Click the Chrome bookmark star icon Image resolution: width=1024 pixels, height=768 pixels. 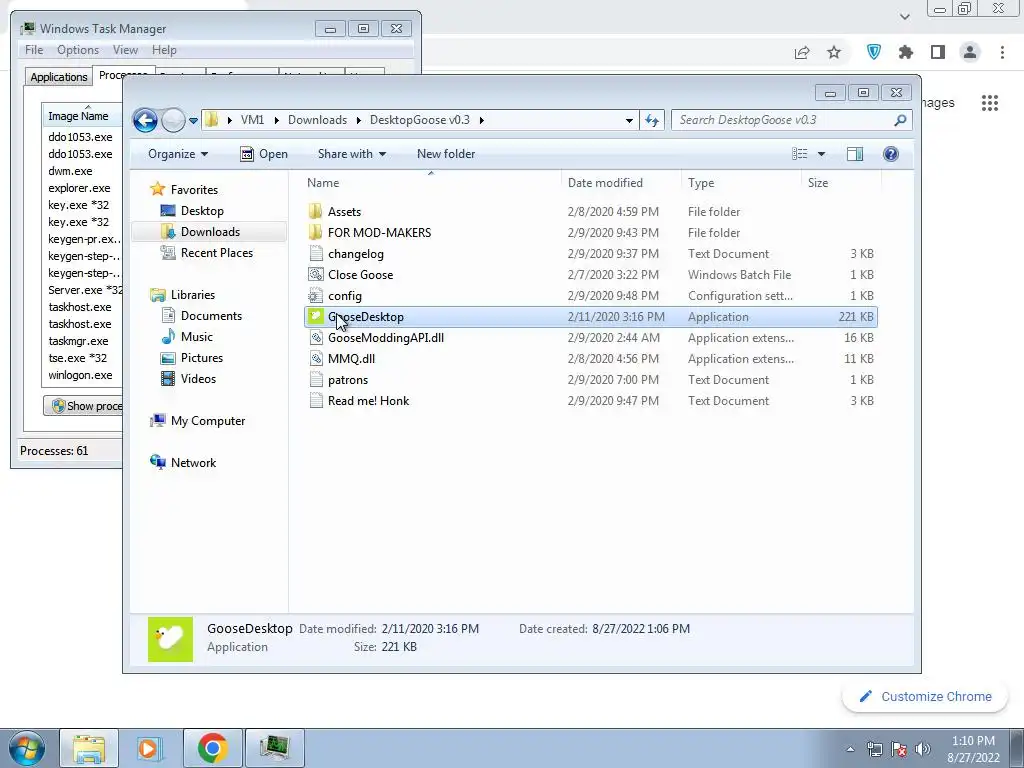point(834,52)
